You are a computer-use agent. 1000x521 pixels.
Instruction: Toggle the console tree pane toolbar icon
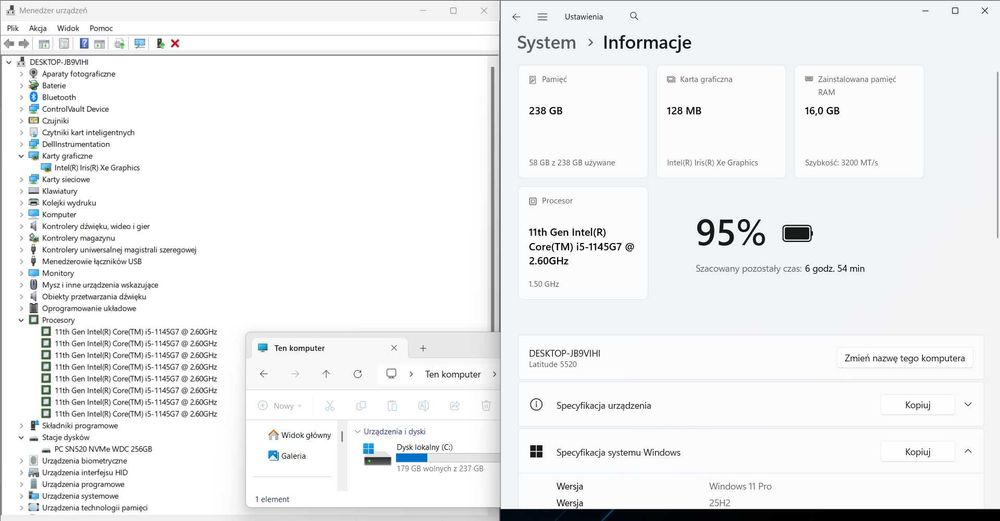point(44,43)
